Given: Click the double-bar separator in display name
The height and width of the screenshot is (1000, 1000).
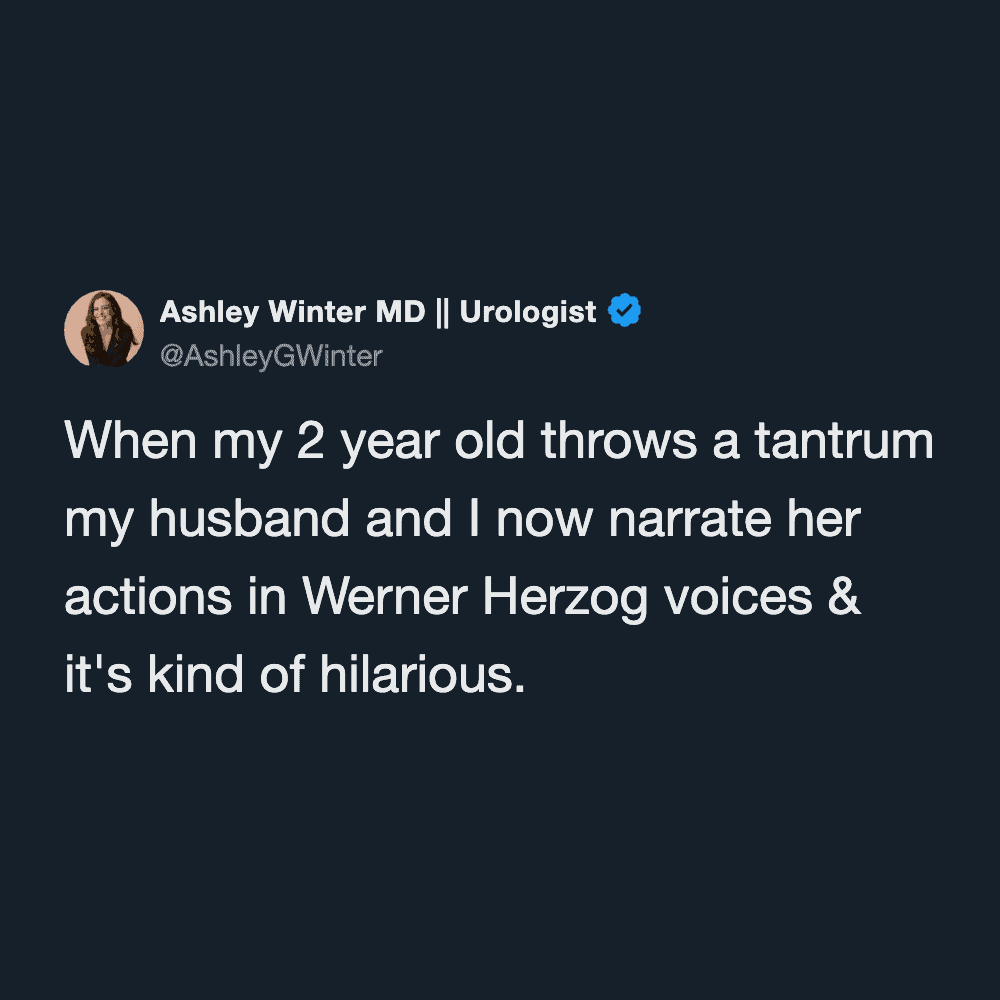Looking at the screenshot, I should pyautogui.click(x=442, y=313).
